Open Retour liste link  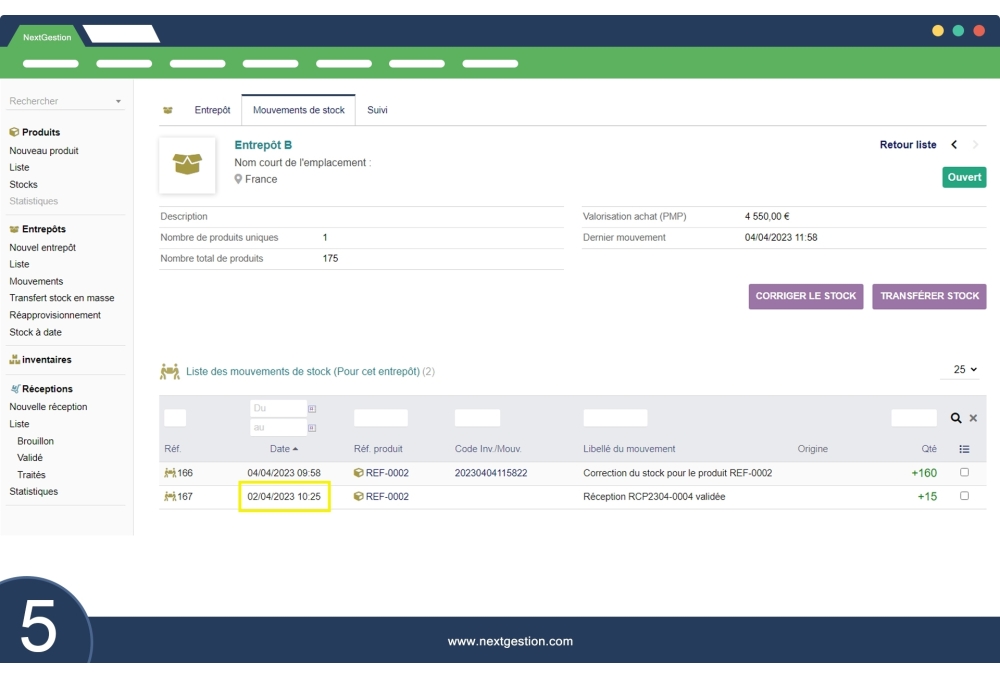pos(907,145)
